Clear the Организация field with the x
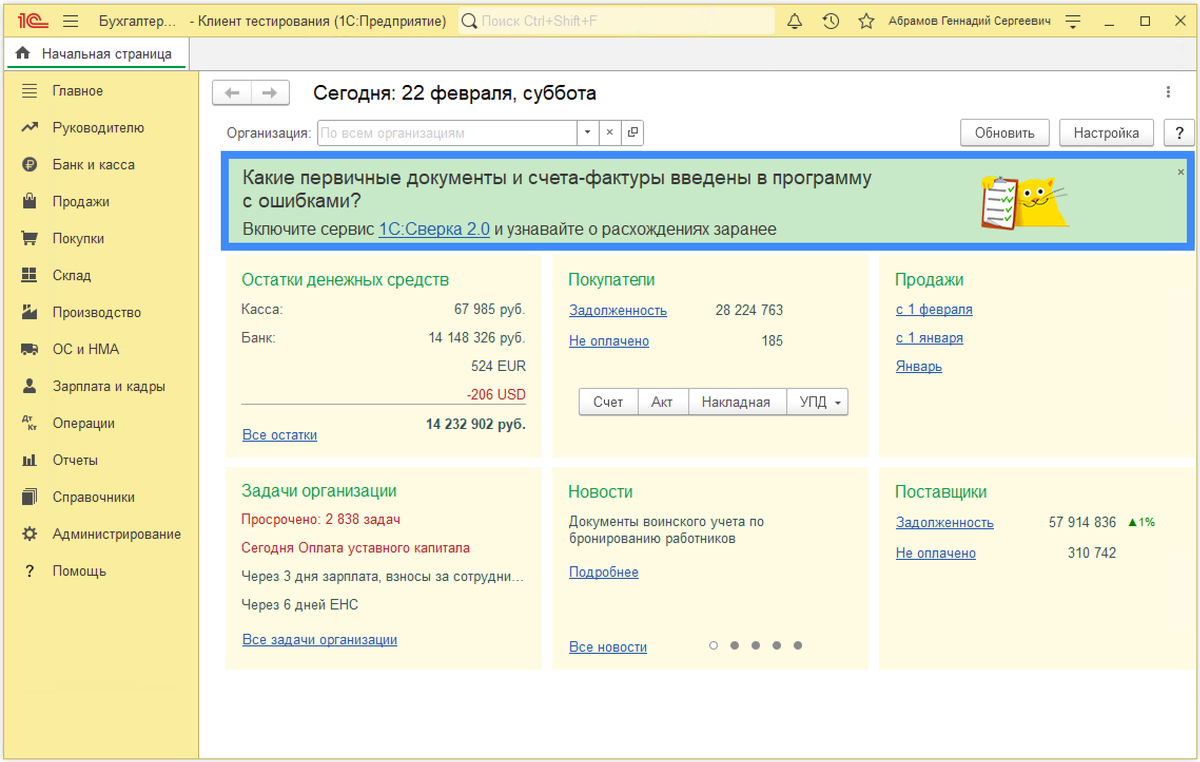 (609, 133)
